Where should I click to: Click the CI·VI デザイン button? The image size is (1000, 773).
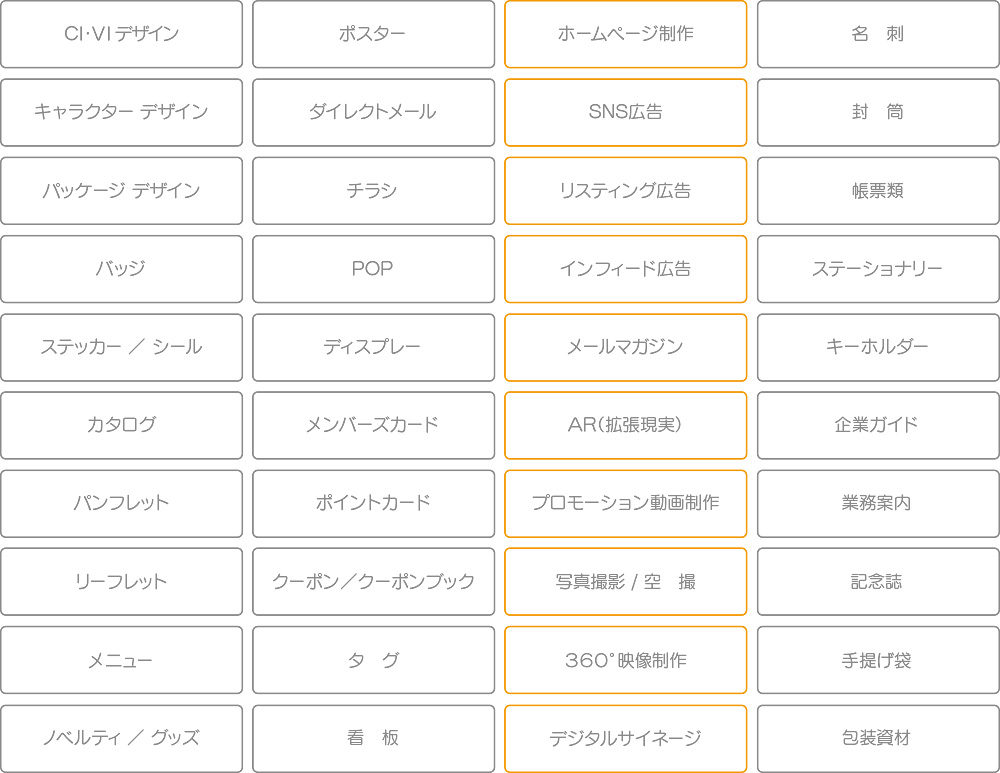(121, 34)
